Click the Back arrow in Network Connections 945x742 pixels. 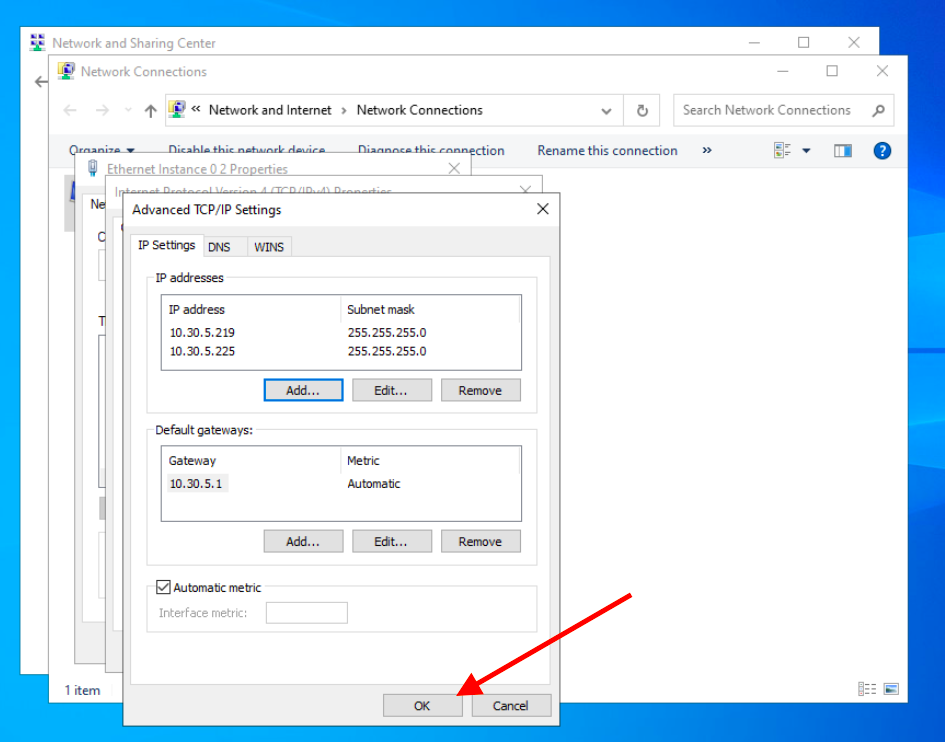71,110
